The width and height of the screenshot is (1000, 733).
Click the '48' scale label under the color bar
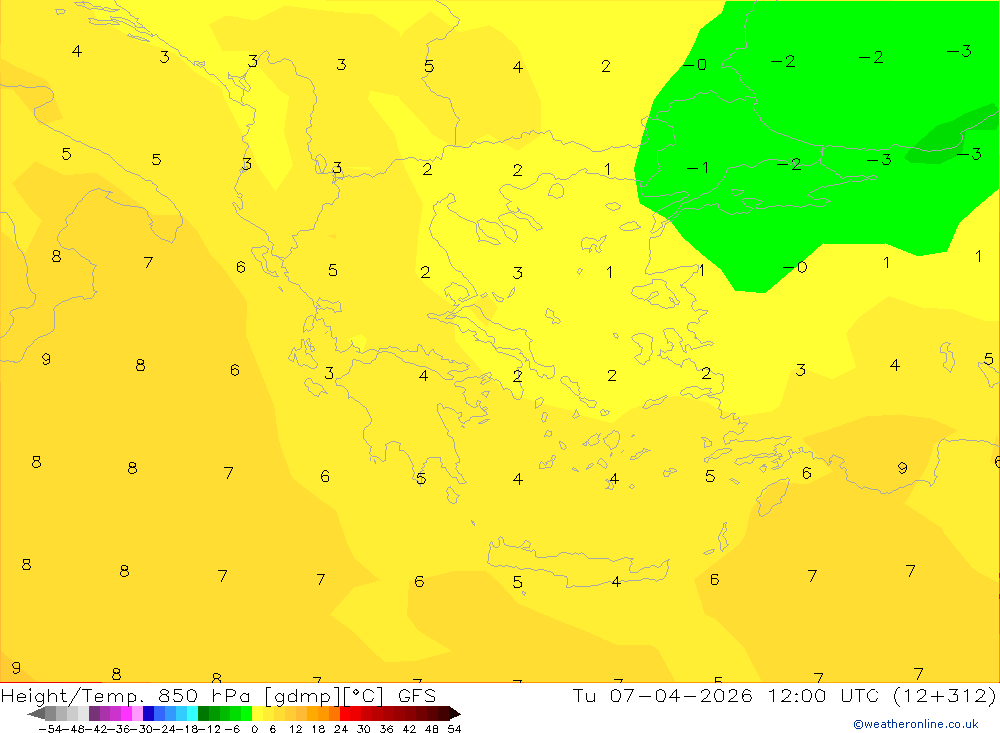(432, 729)
